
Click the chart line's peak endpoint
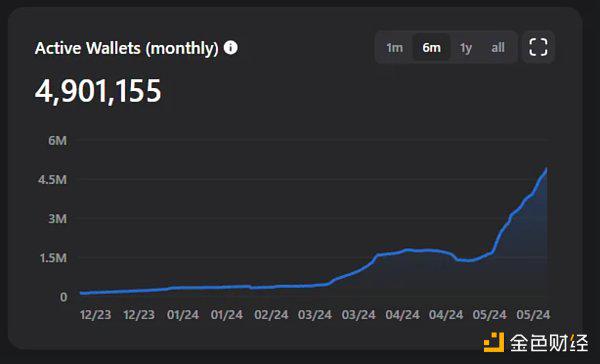546,169
